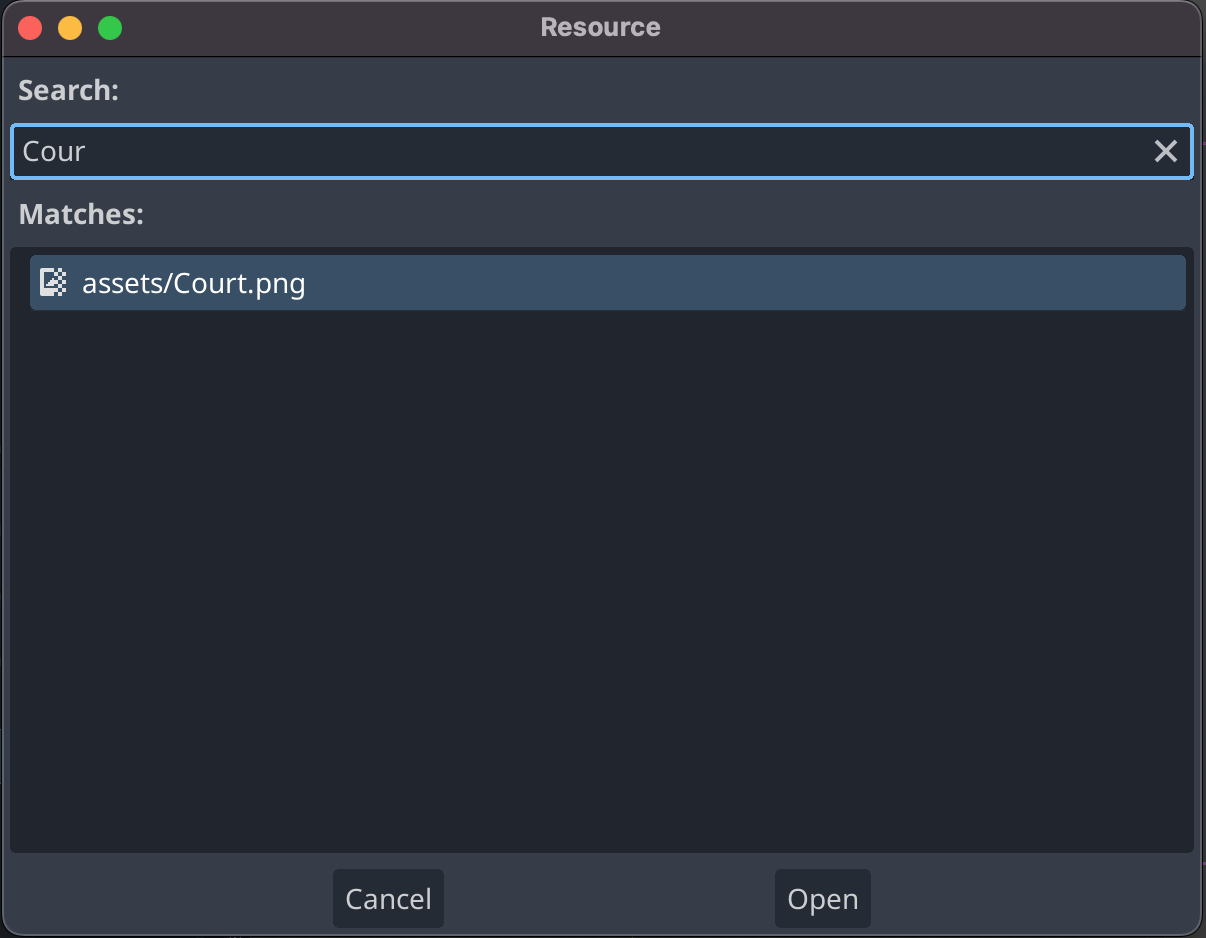Click the filename text assets/Court.png
1206x938 pixels.
pyautogui.click(x=194, y=283)
